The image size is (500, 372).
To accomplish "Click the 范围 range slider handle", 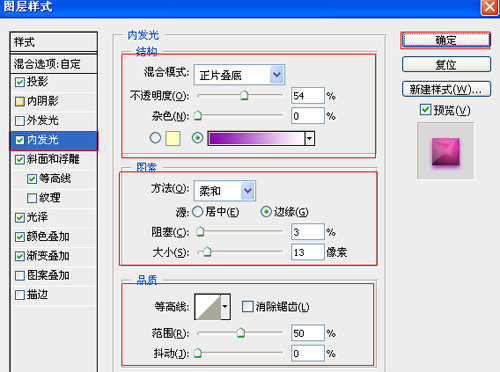I will coord(240,333).
